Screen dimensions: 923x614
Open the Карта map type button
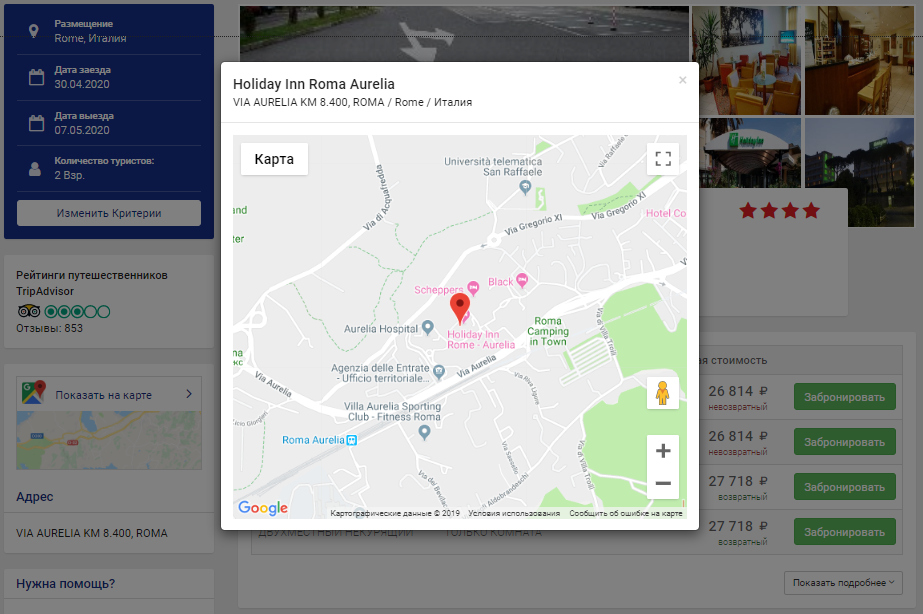pyautogui.click(x=274, y=159)
